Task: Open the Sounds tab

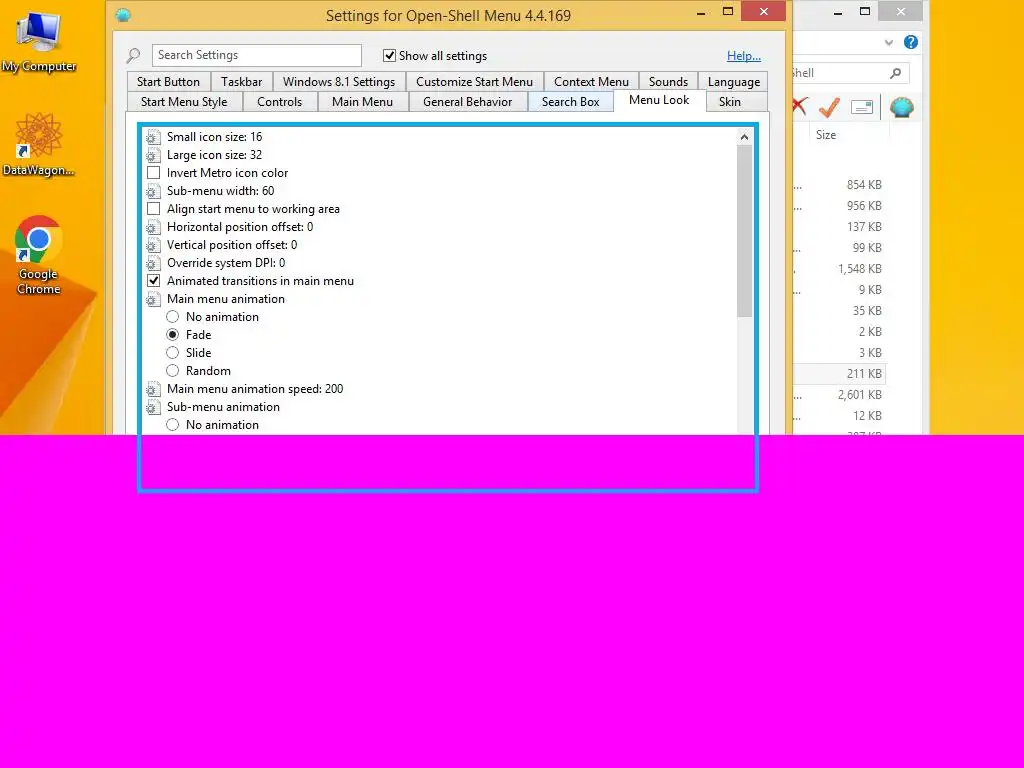Action: pyautogui.click(x=668, y=82)
